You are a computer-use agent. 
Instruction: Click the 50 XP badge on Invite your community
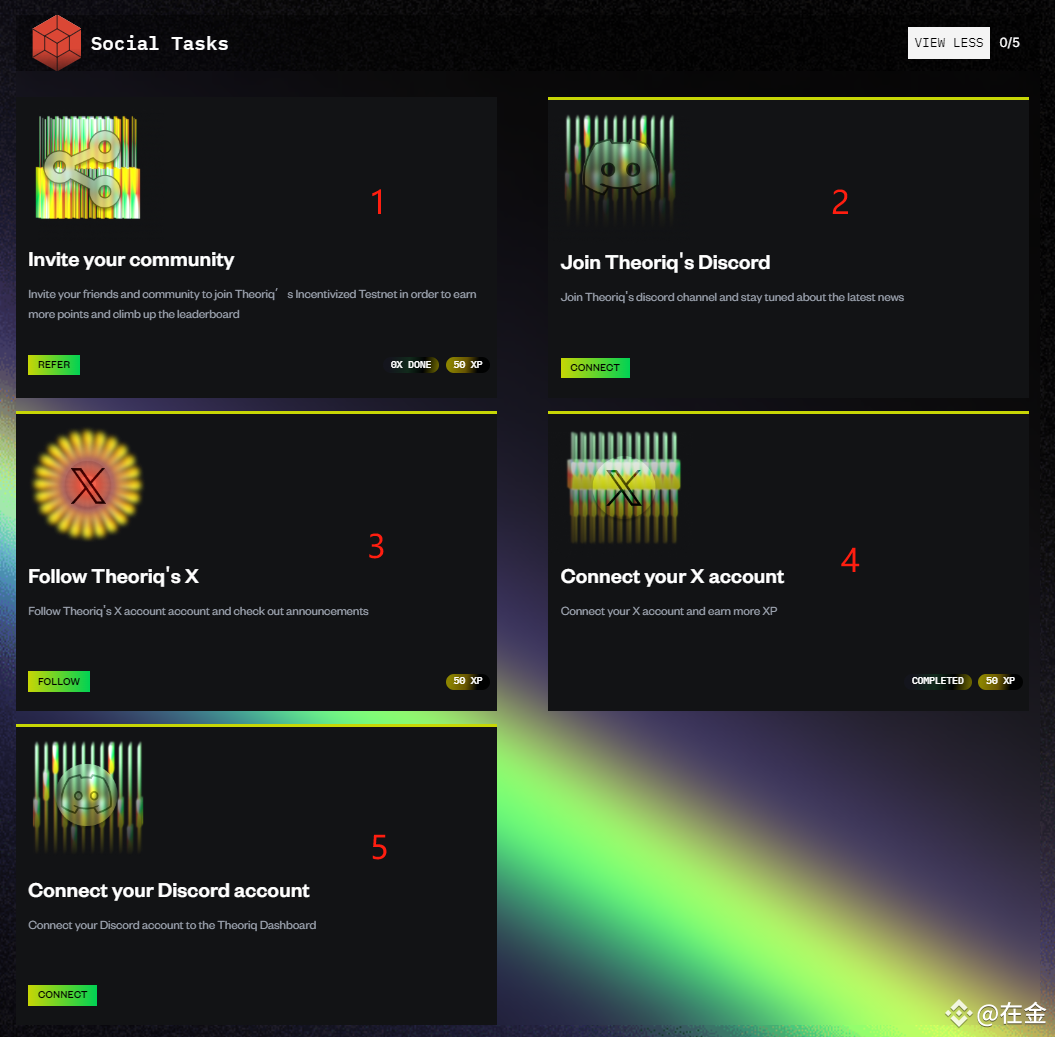click(468, 365)
